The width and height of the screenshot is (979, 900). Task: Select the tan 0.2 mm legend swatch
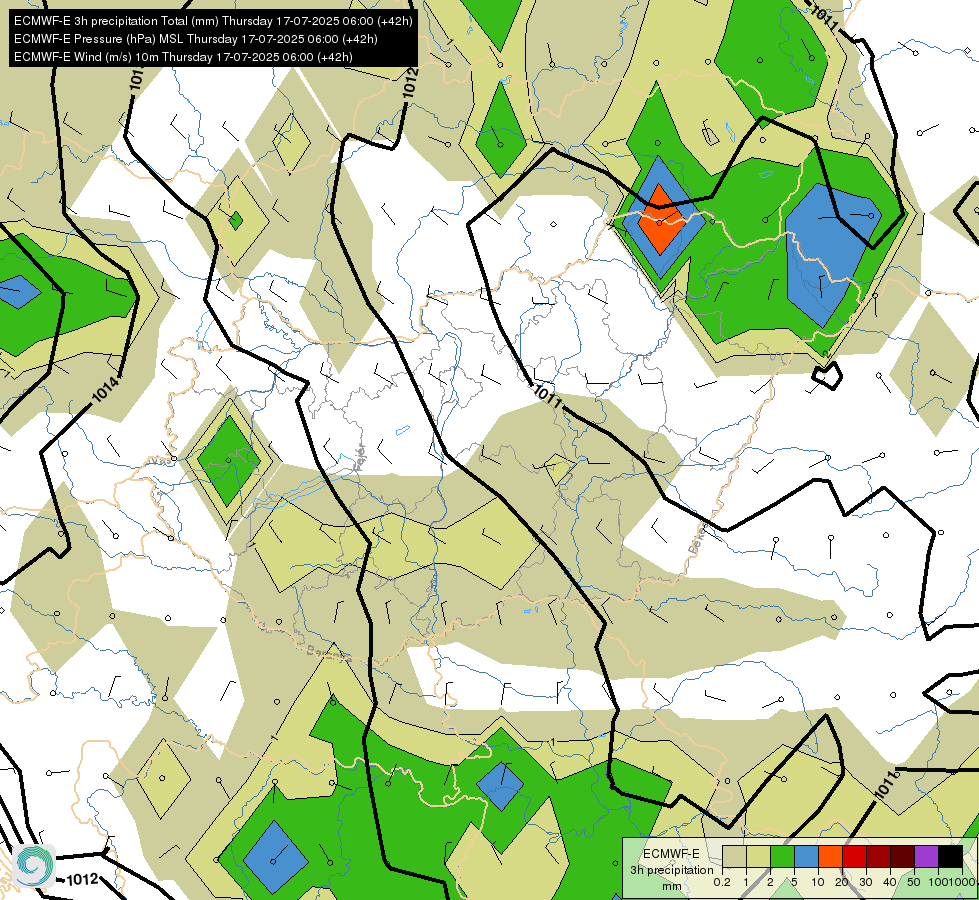[x=734, y=856]
